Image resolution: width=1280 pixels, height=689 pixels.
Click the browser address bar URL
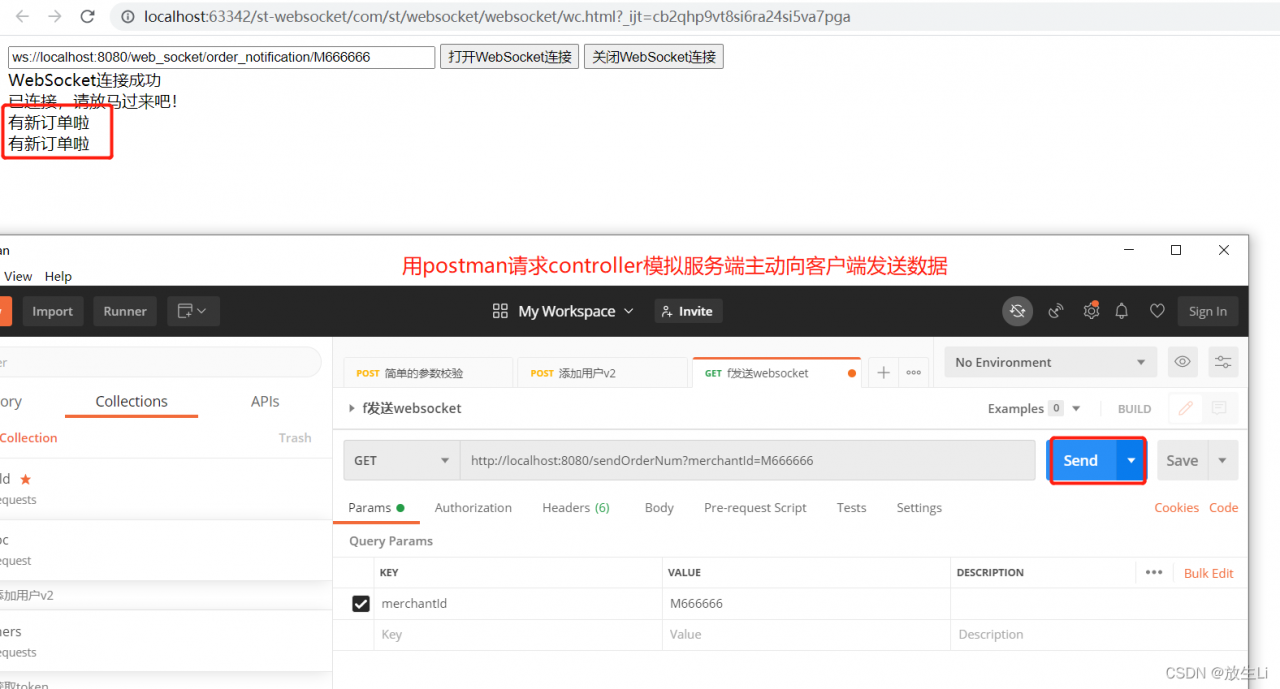pos(497,17)
